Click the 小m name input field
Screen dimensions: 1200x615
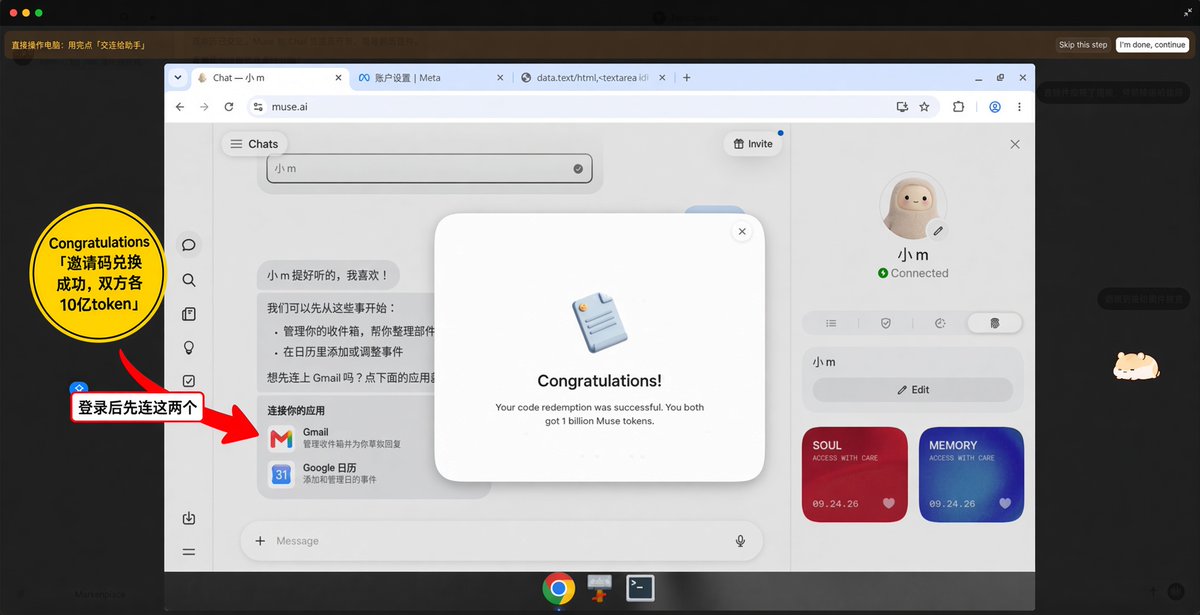429,169
